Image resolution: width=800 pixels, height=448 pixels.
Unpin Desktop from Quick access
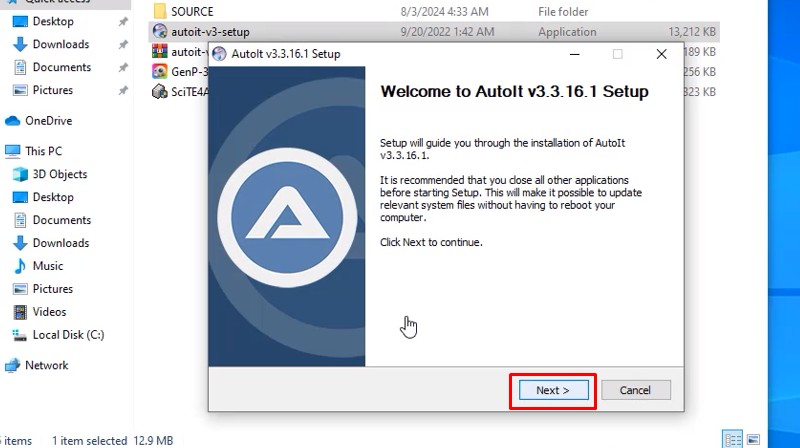point(123,21)
